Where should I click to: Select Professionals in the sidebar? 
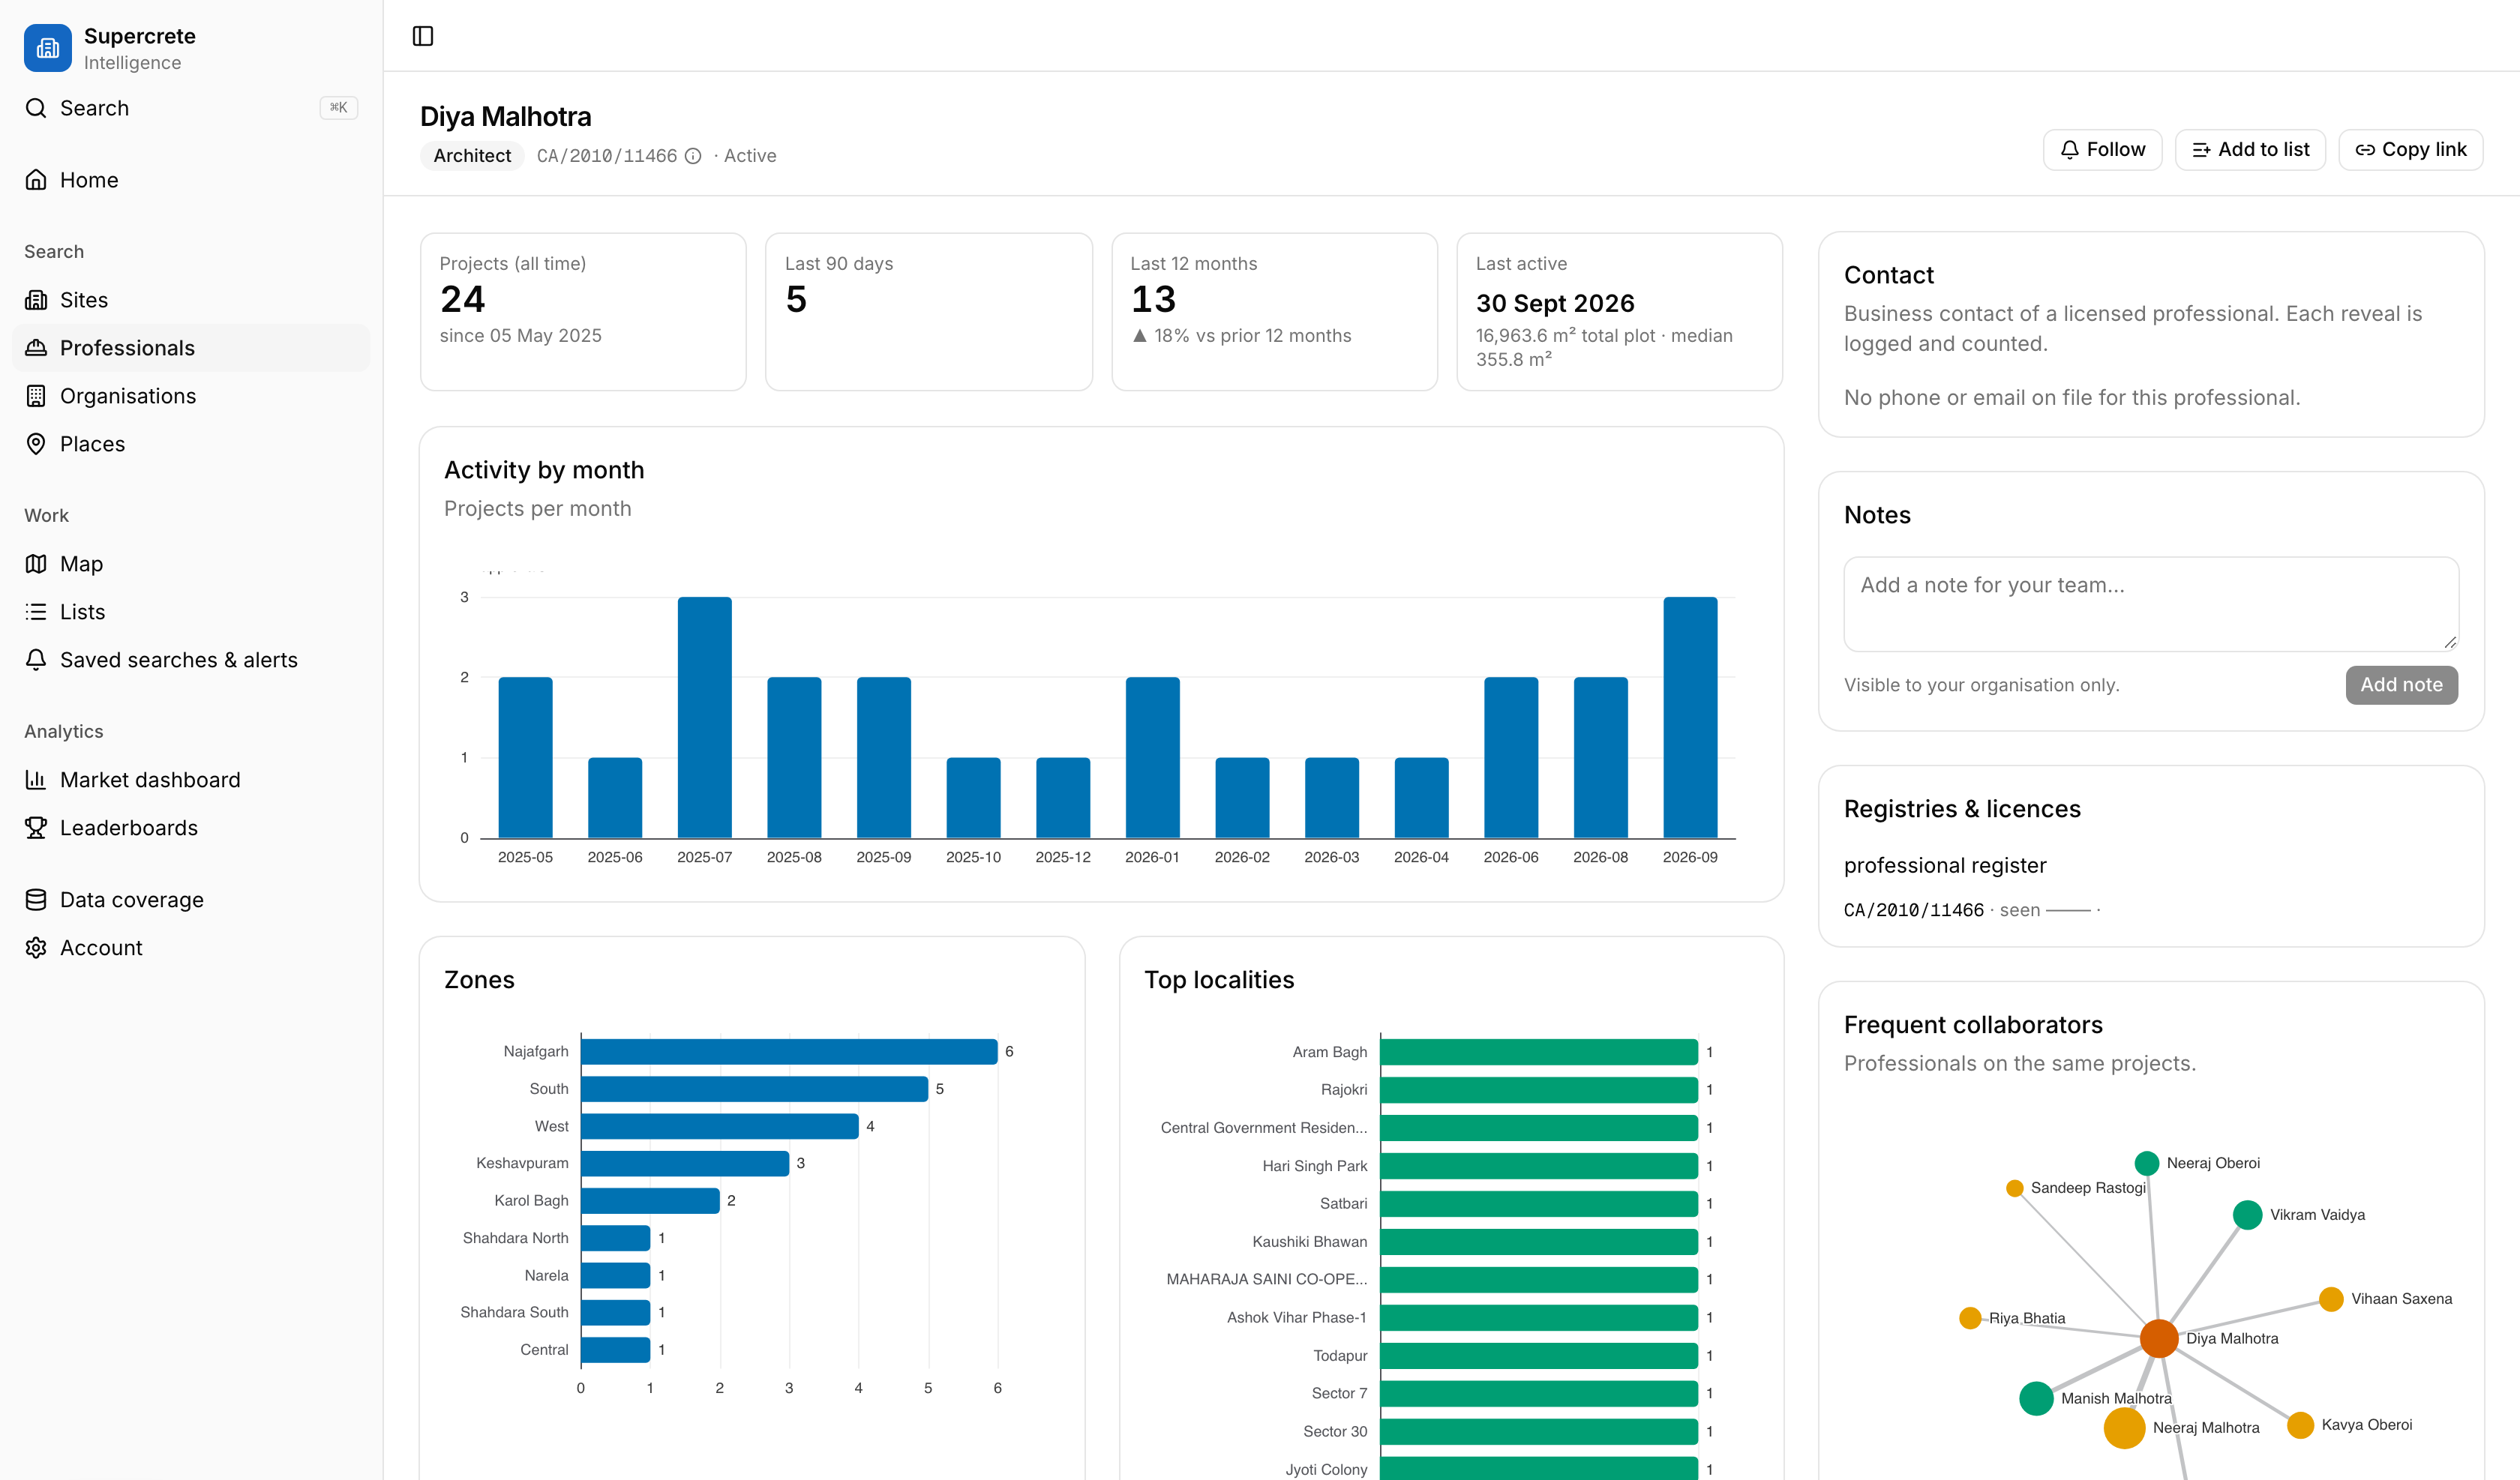coord(191,348)
